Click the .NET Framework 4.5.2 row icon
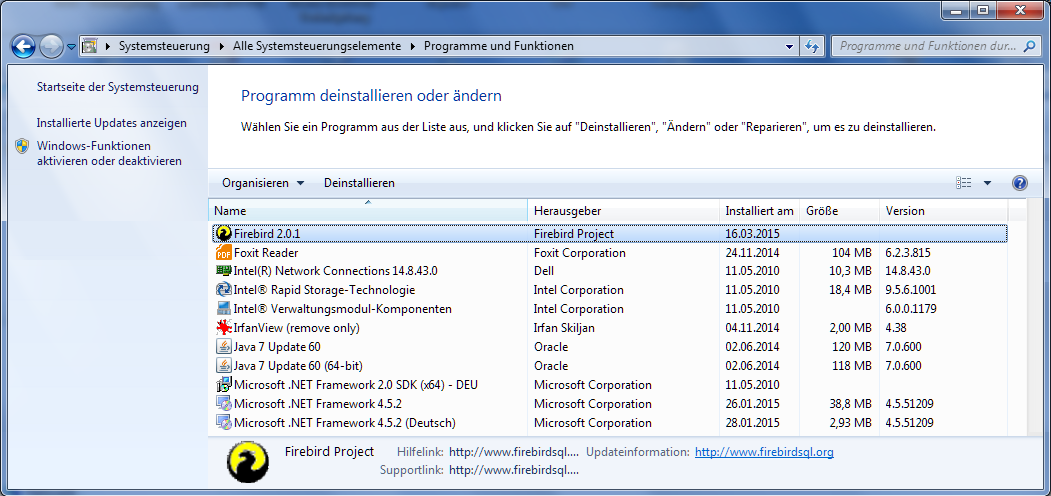Viewport: 1051px width, 496px height. 224,404
